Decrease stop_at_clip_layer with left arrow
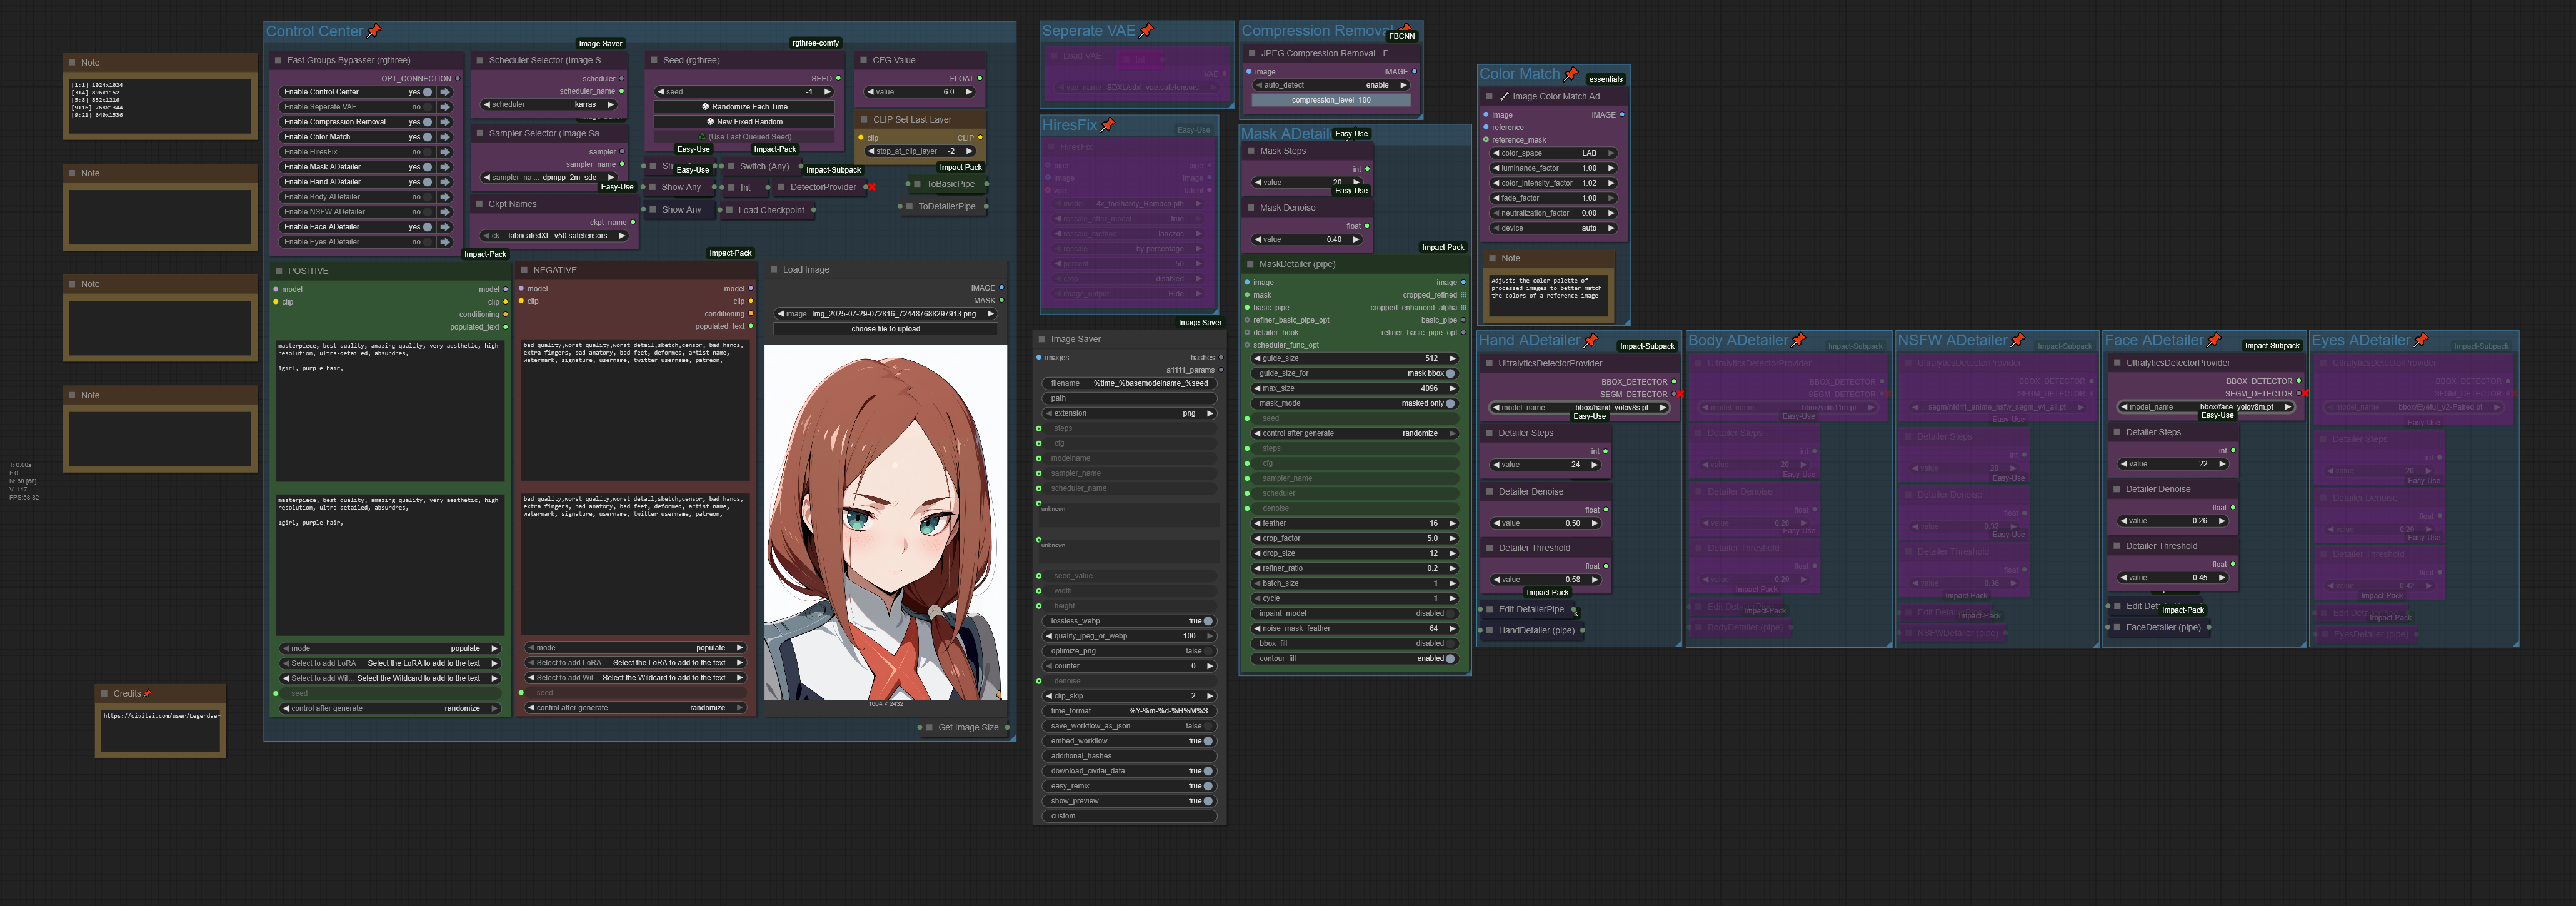 (872, 152)
